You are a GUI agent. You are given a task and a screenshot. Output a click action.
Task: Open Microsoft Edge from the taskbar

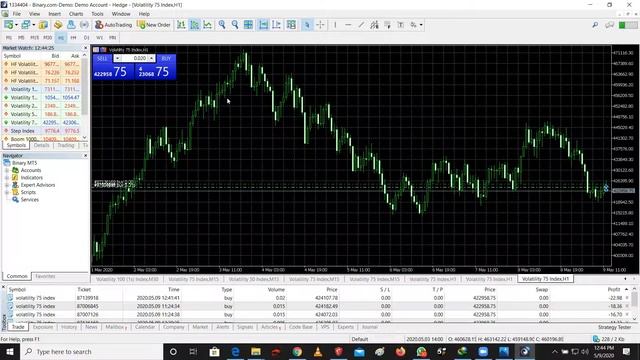(x=235, y=351)
